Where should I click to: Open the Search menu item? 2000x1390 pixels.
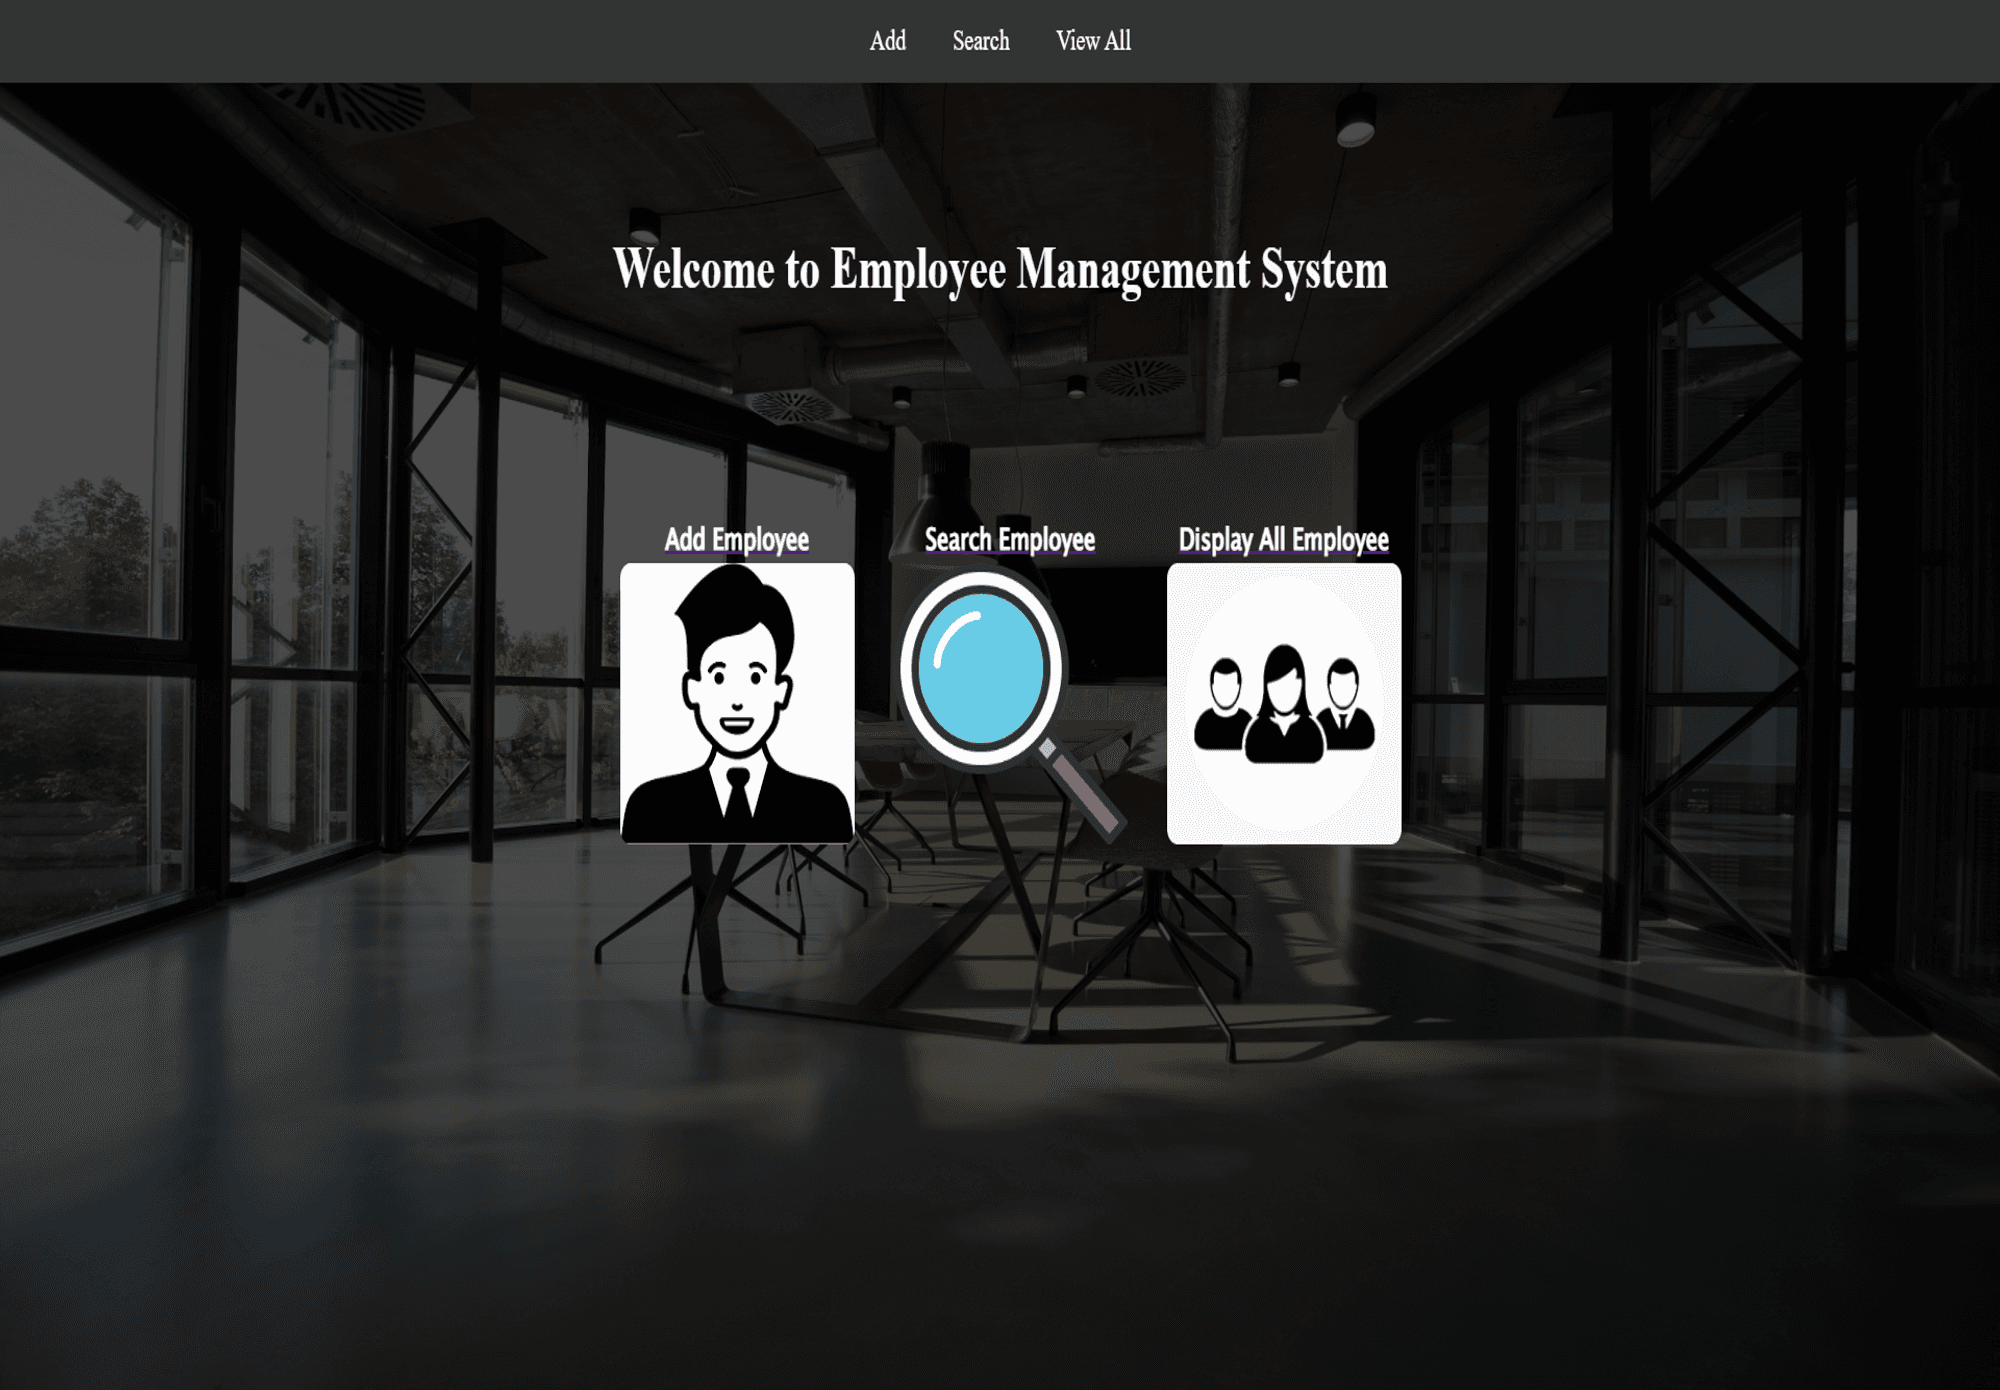coord(980,41)
